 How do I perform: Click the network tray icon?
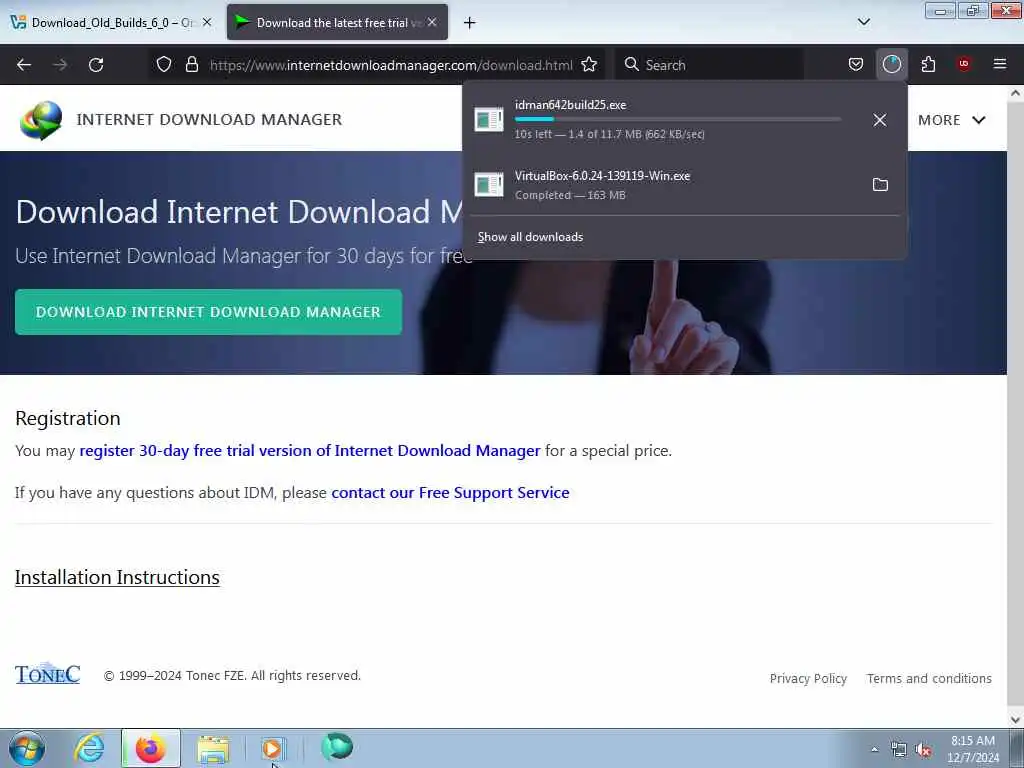click(899, 750)
